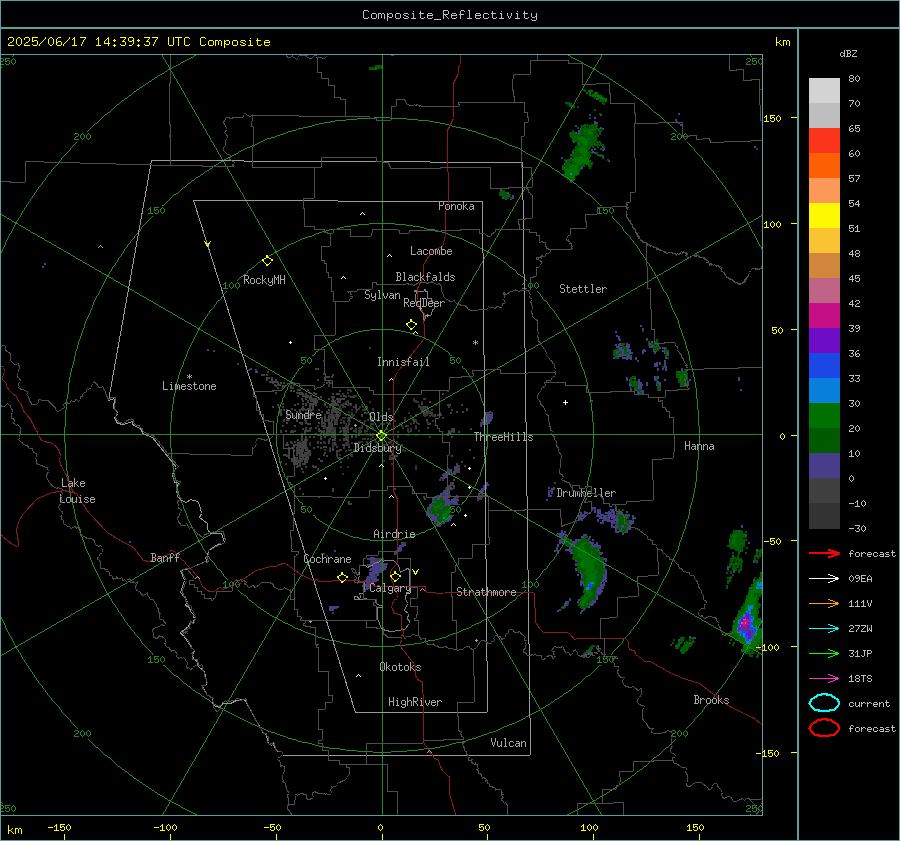Click the large green echo southeast of Drumheller

[587, 571]
